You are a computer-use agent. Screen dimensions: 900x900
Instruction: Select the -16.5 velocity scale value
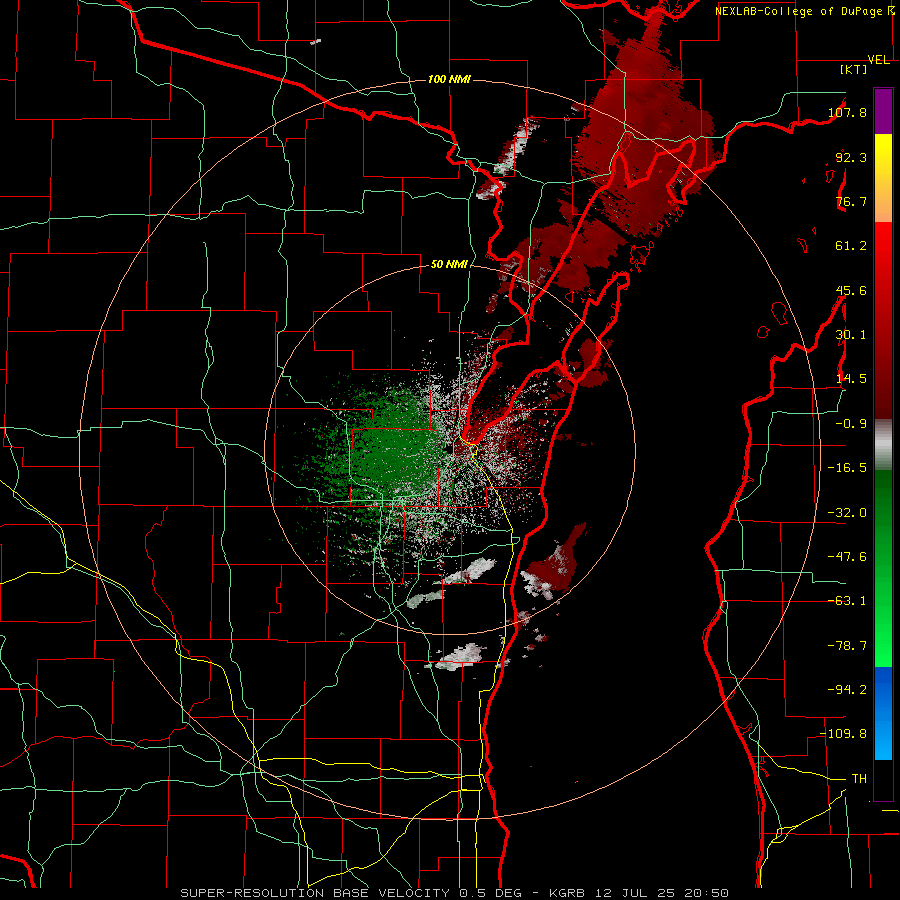847,468
